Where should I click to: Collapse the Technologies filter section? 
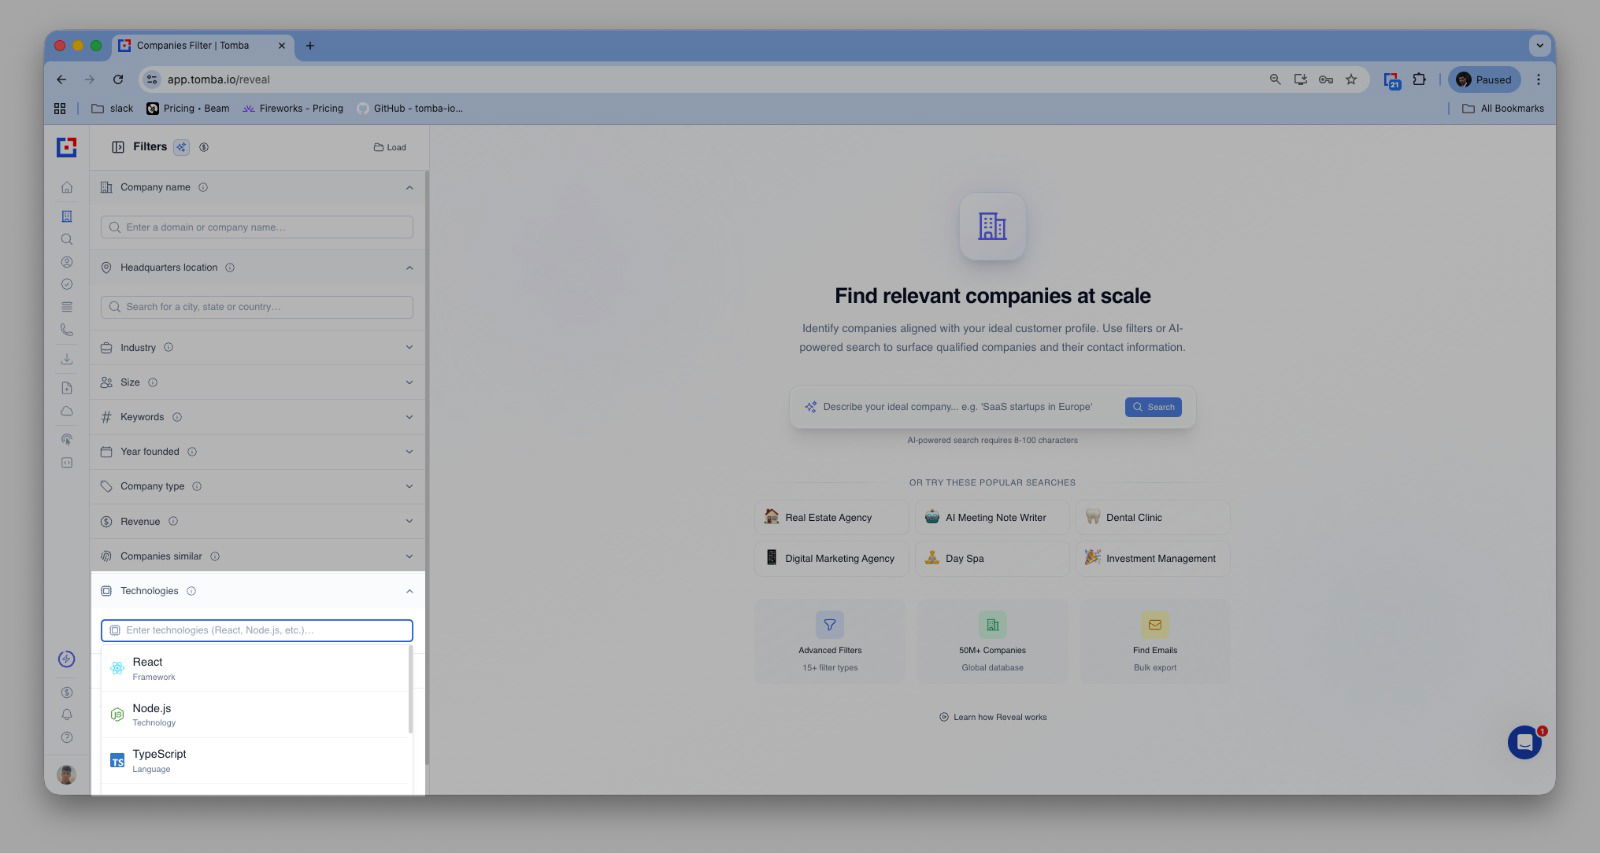(x=409, y=591)
